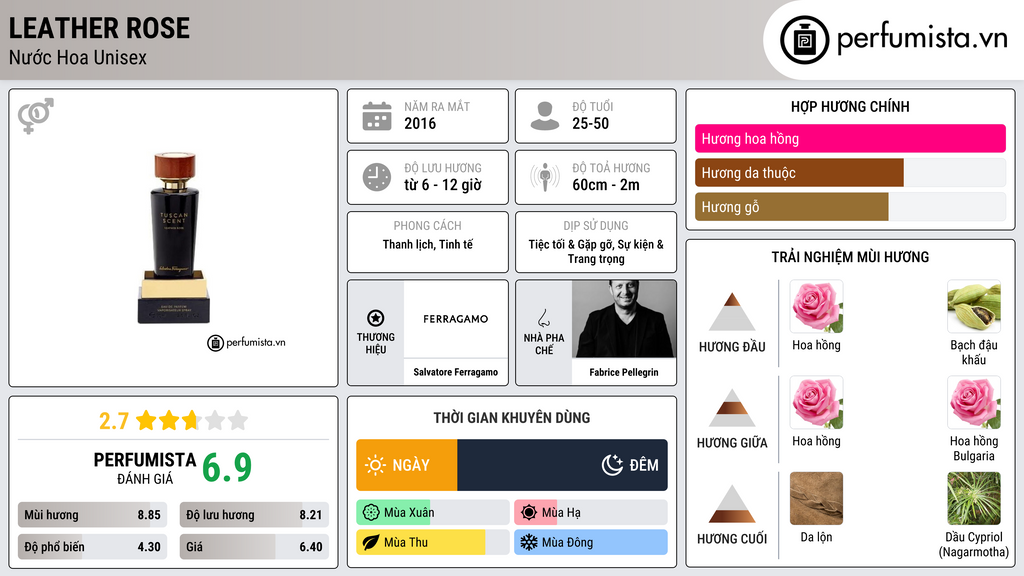Click the Nước Hoa Unisex subtitle
This screenshot has height=576, width=1024.
point(78,57)
